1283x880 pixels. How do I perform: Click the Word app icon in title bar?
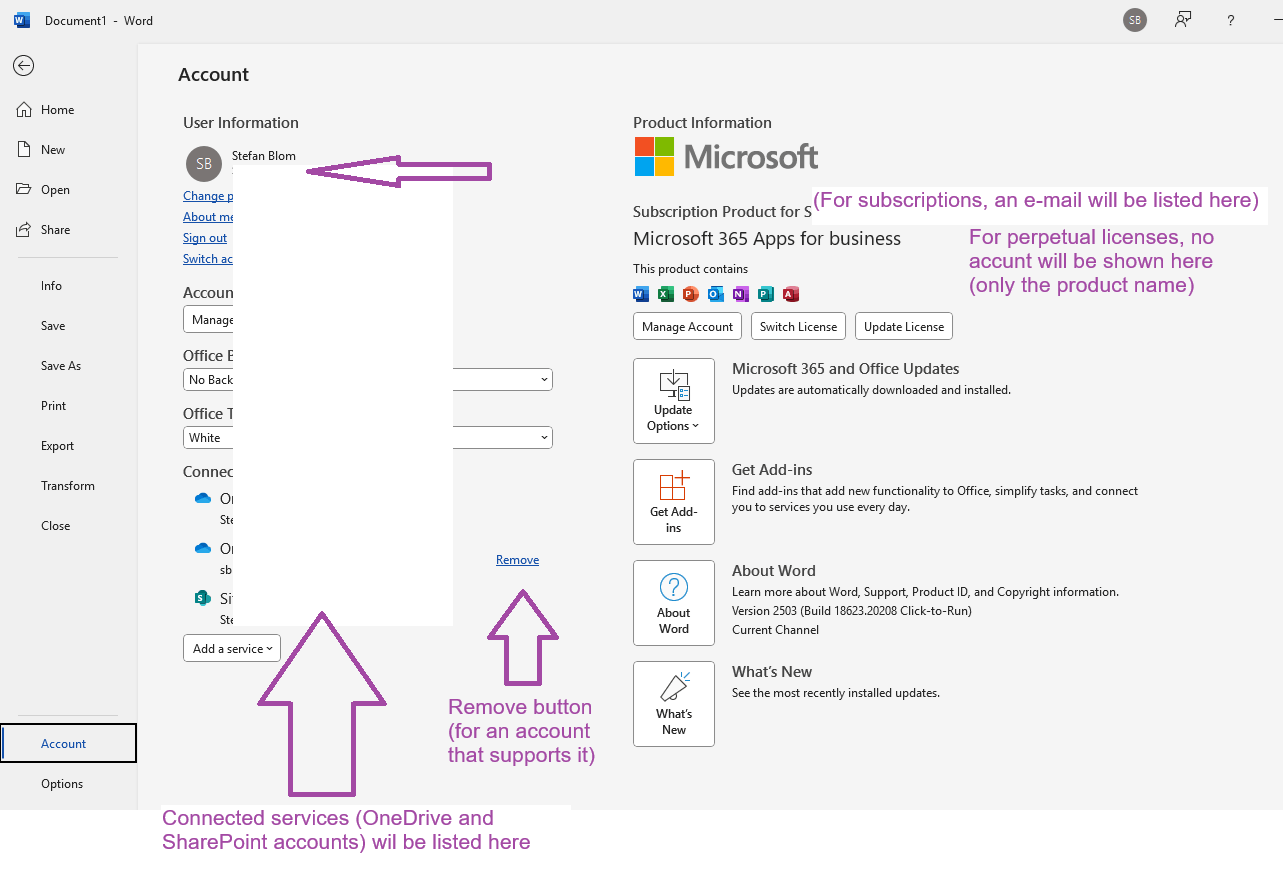coord(22,20)
